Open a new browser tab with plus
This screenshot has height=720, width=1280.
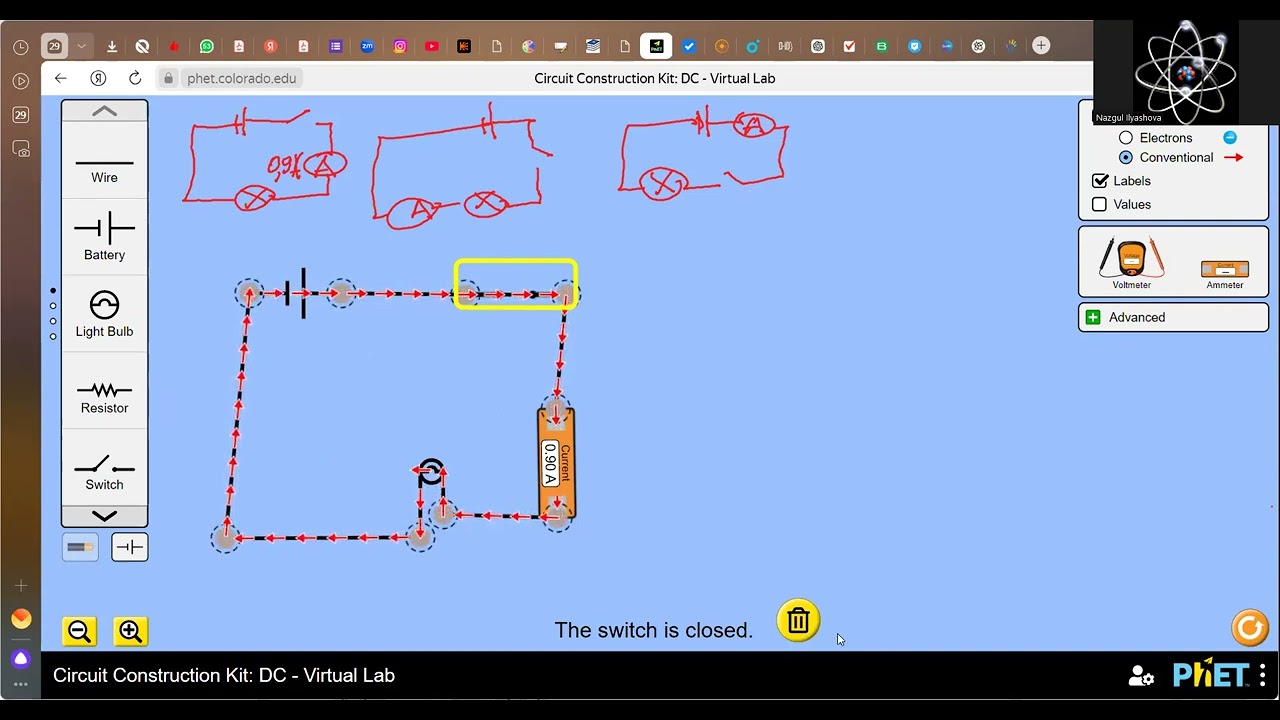click(1041, 46)
